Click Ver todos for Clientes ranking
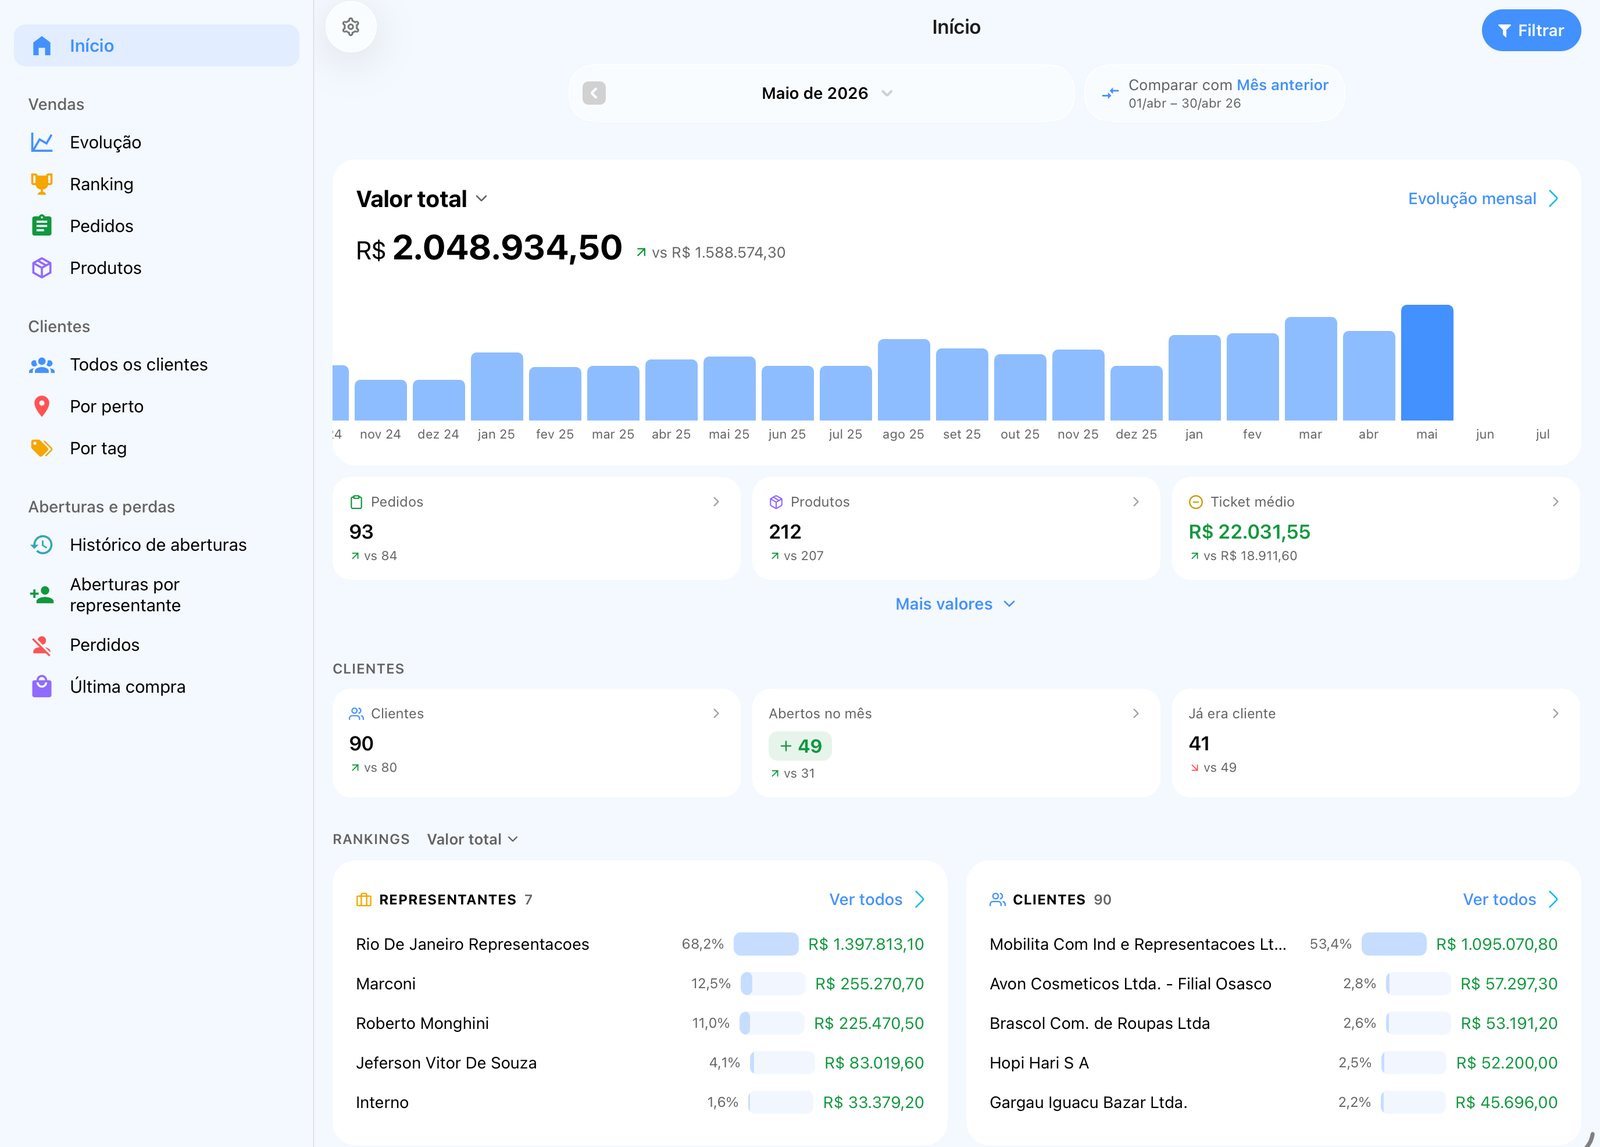1600x1147 pixels. (x=1511, y=900)
